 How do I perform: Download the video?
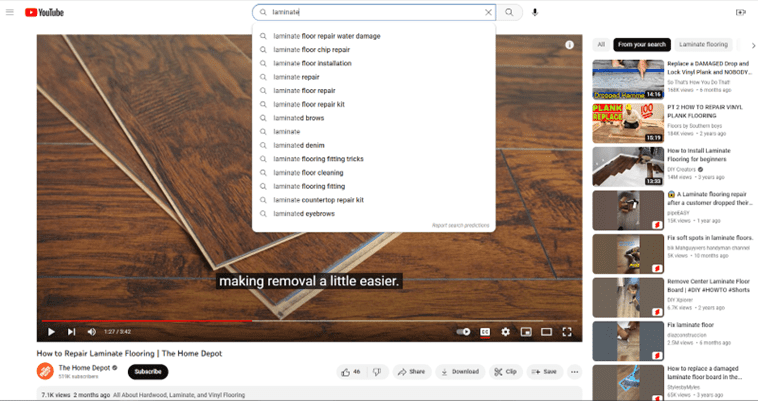460,372
